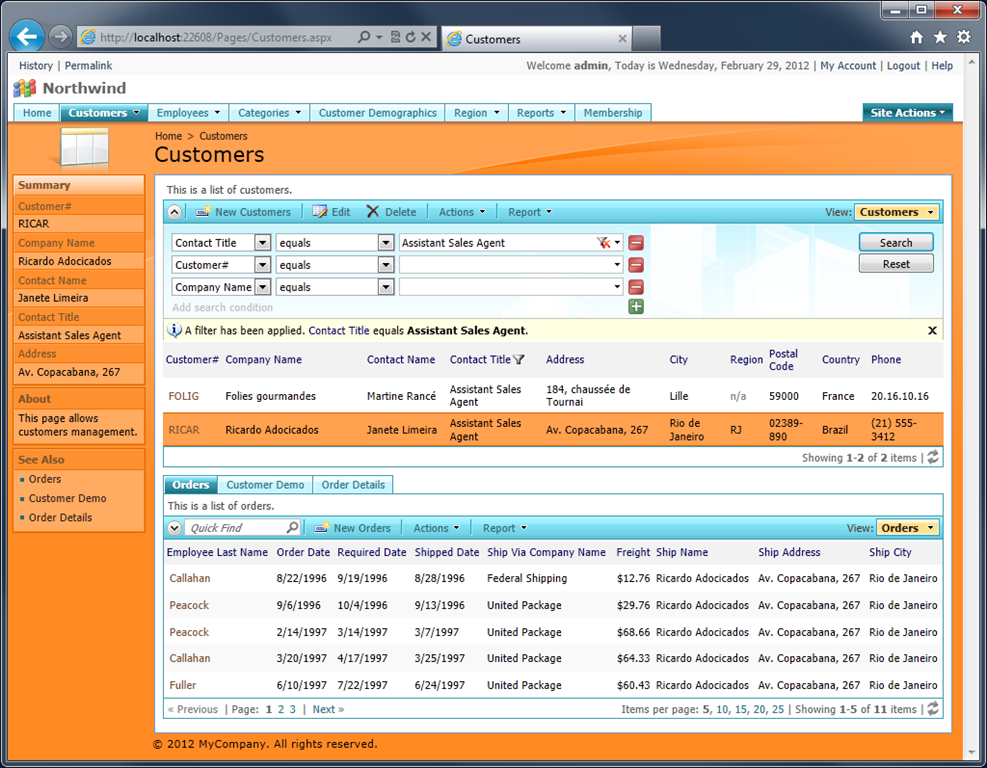Remove the Contact Title search condition
The height and width of the screenshot is (768, 987).
pos(636,243)
